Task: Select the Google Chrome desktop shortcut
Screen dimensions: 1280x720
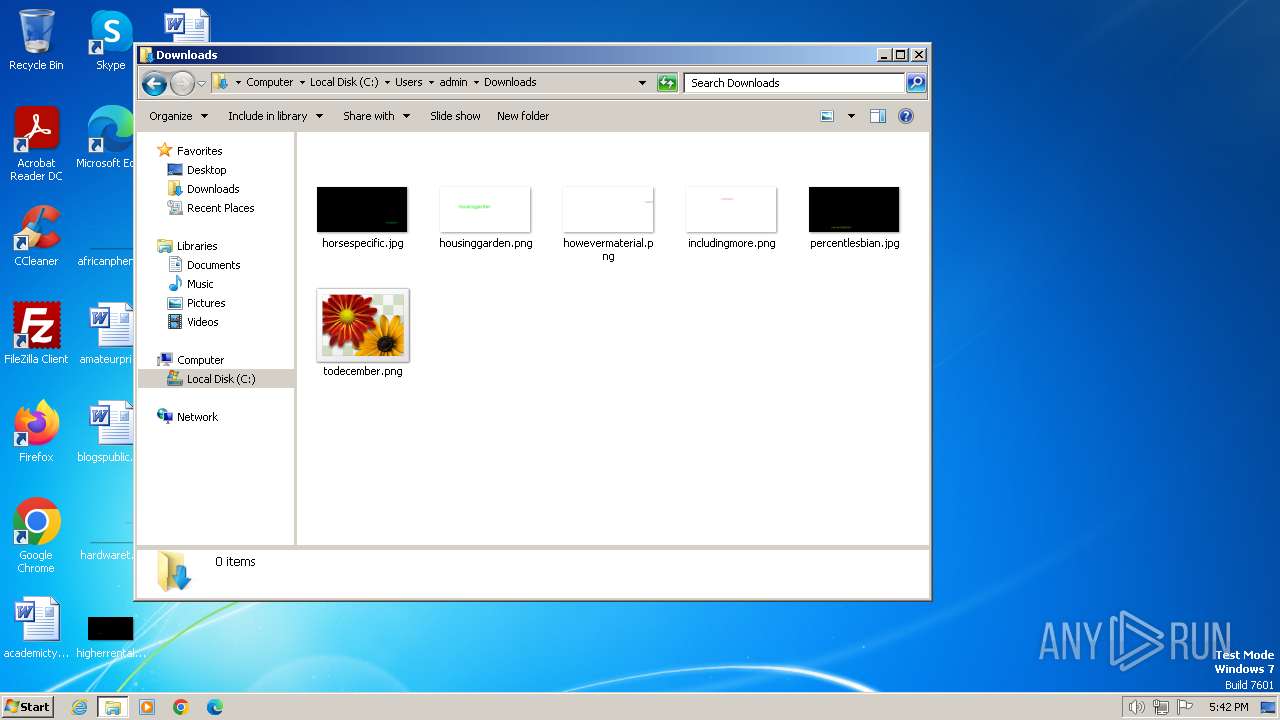Action: 36,536
